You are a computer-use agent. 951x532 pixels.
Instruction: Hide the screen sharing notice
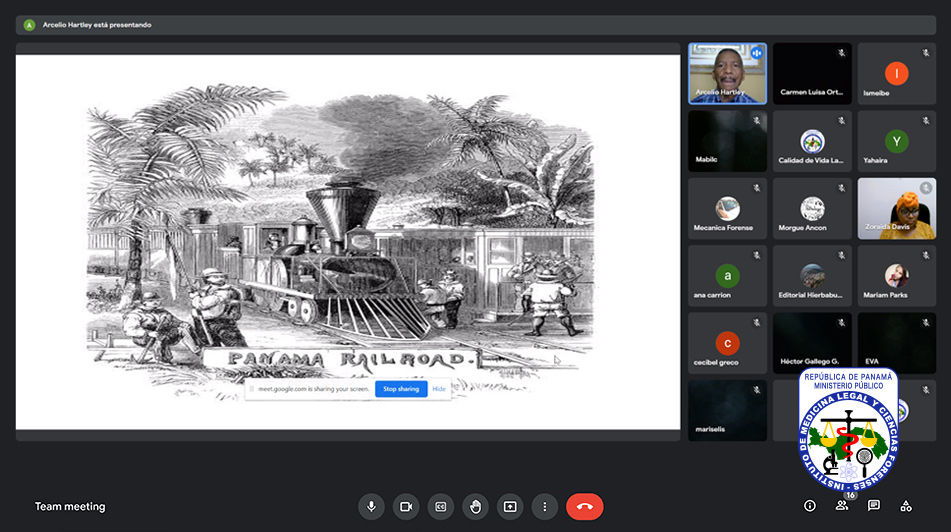tap(439, 389)
